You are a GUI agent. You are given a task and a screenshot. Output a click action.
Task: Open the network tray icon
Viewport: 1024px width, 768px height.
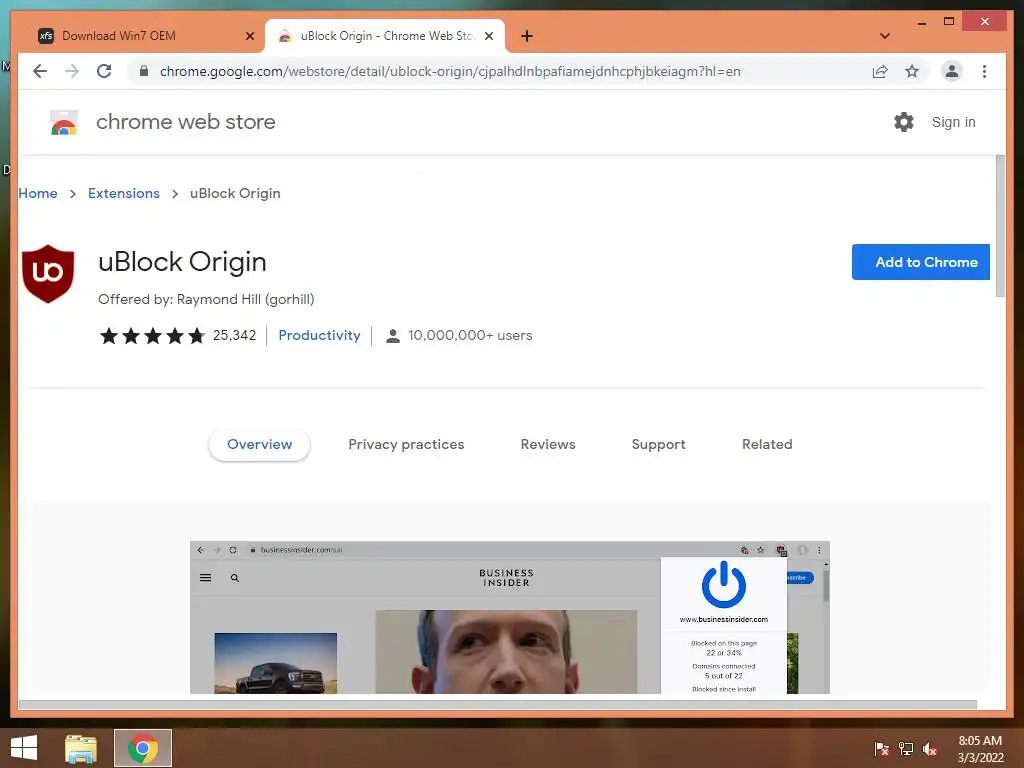point(906,749)
